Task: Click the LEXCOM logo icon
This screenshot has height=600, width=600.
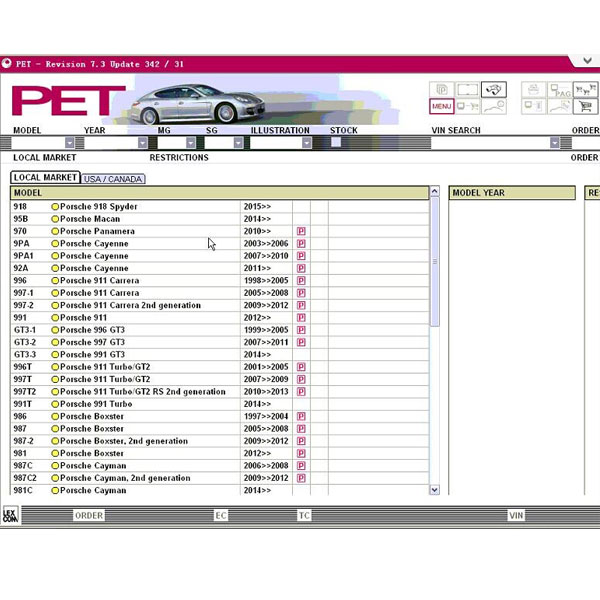Action: [10, 515]
